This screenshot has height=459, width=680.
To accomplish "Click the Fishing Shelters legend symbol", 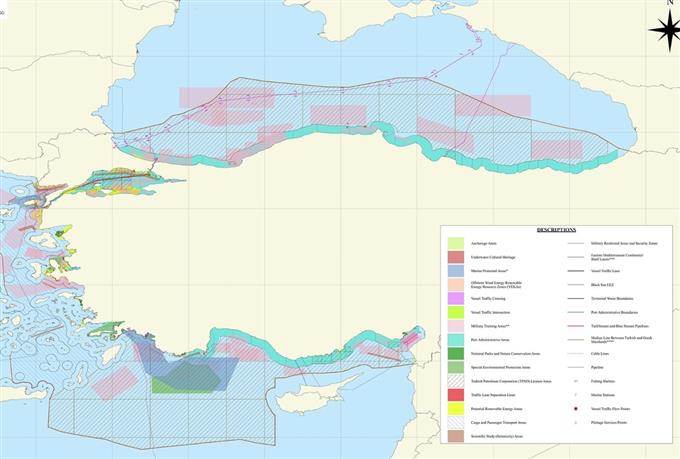I will coord(577,381).
